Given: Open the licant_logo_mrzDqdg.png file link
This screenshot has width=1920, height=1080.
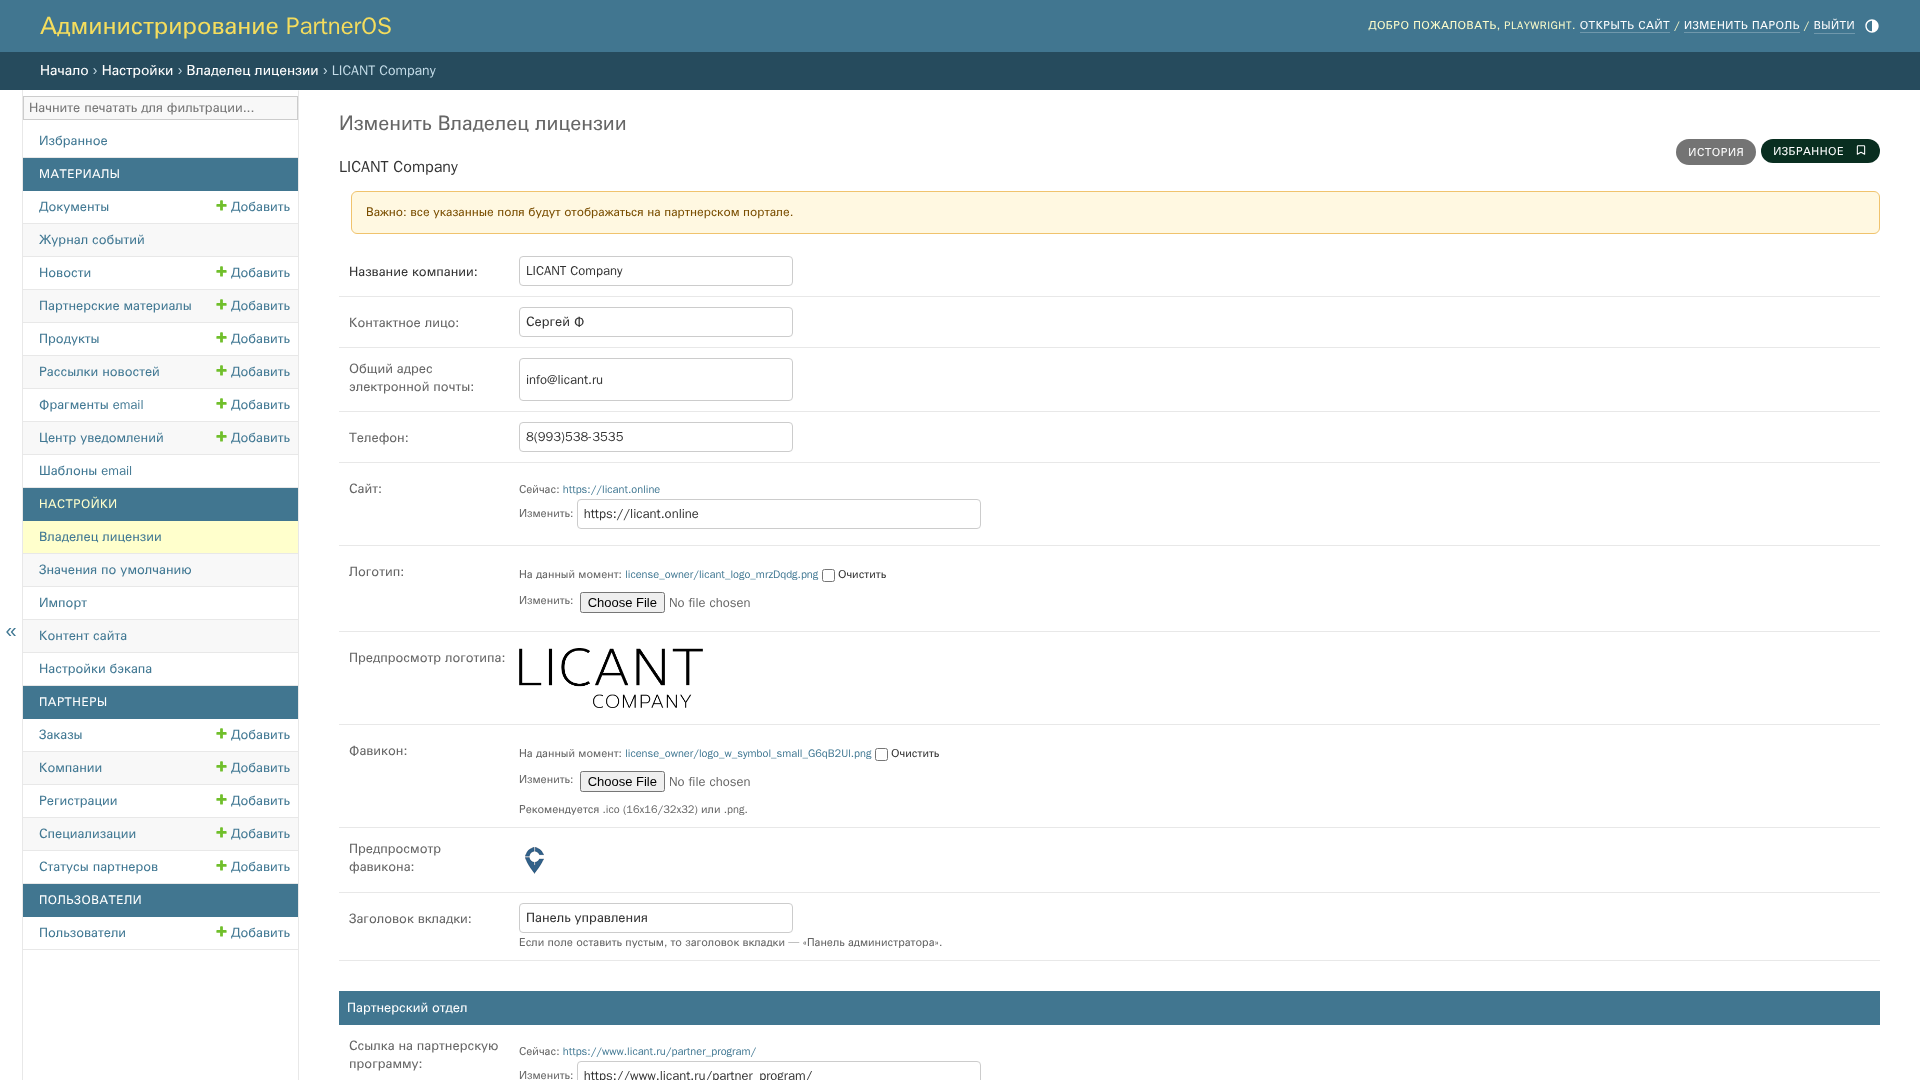Looking at the screenshot, I should [x=721, y=575].
